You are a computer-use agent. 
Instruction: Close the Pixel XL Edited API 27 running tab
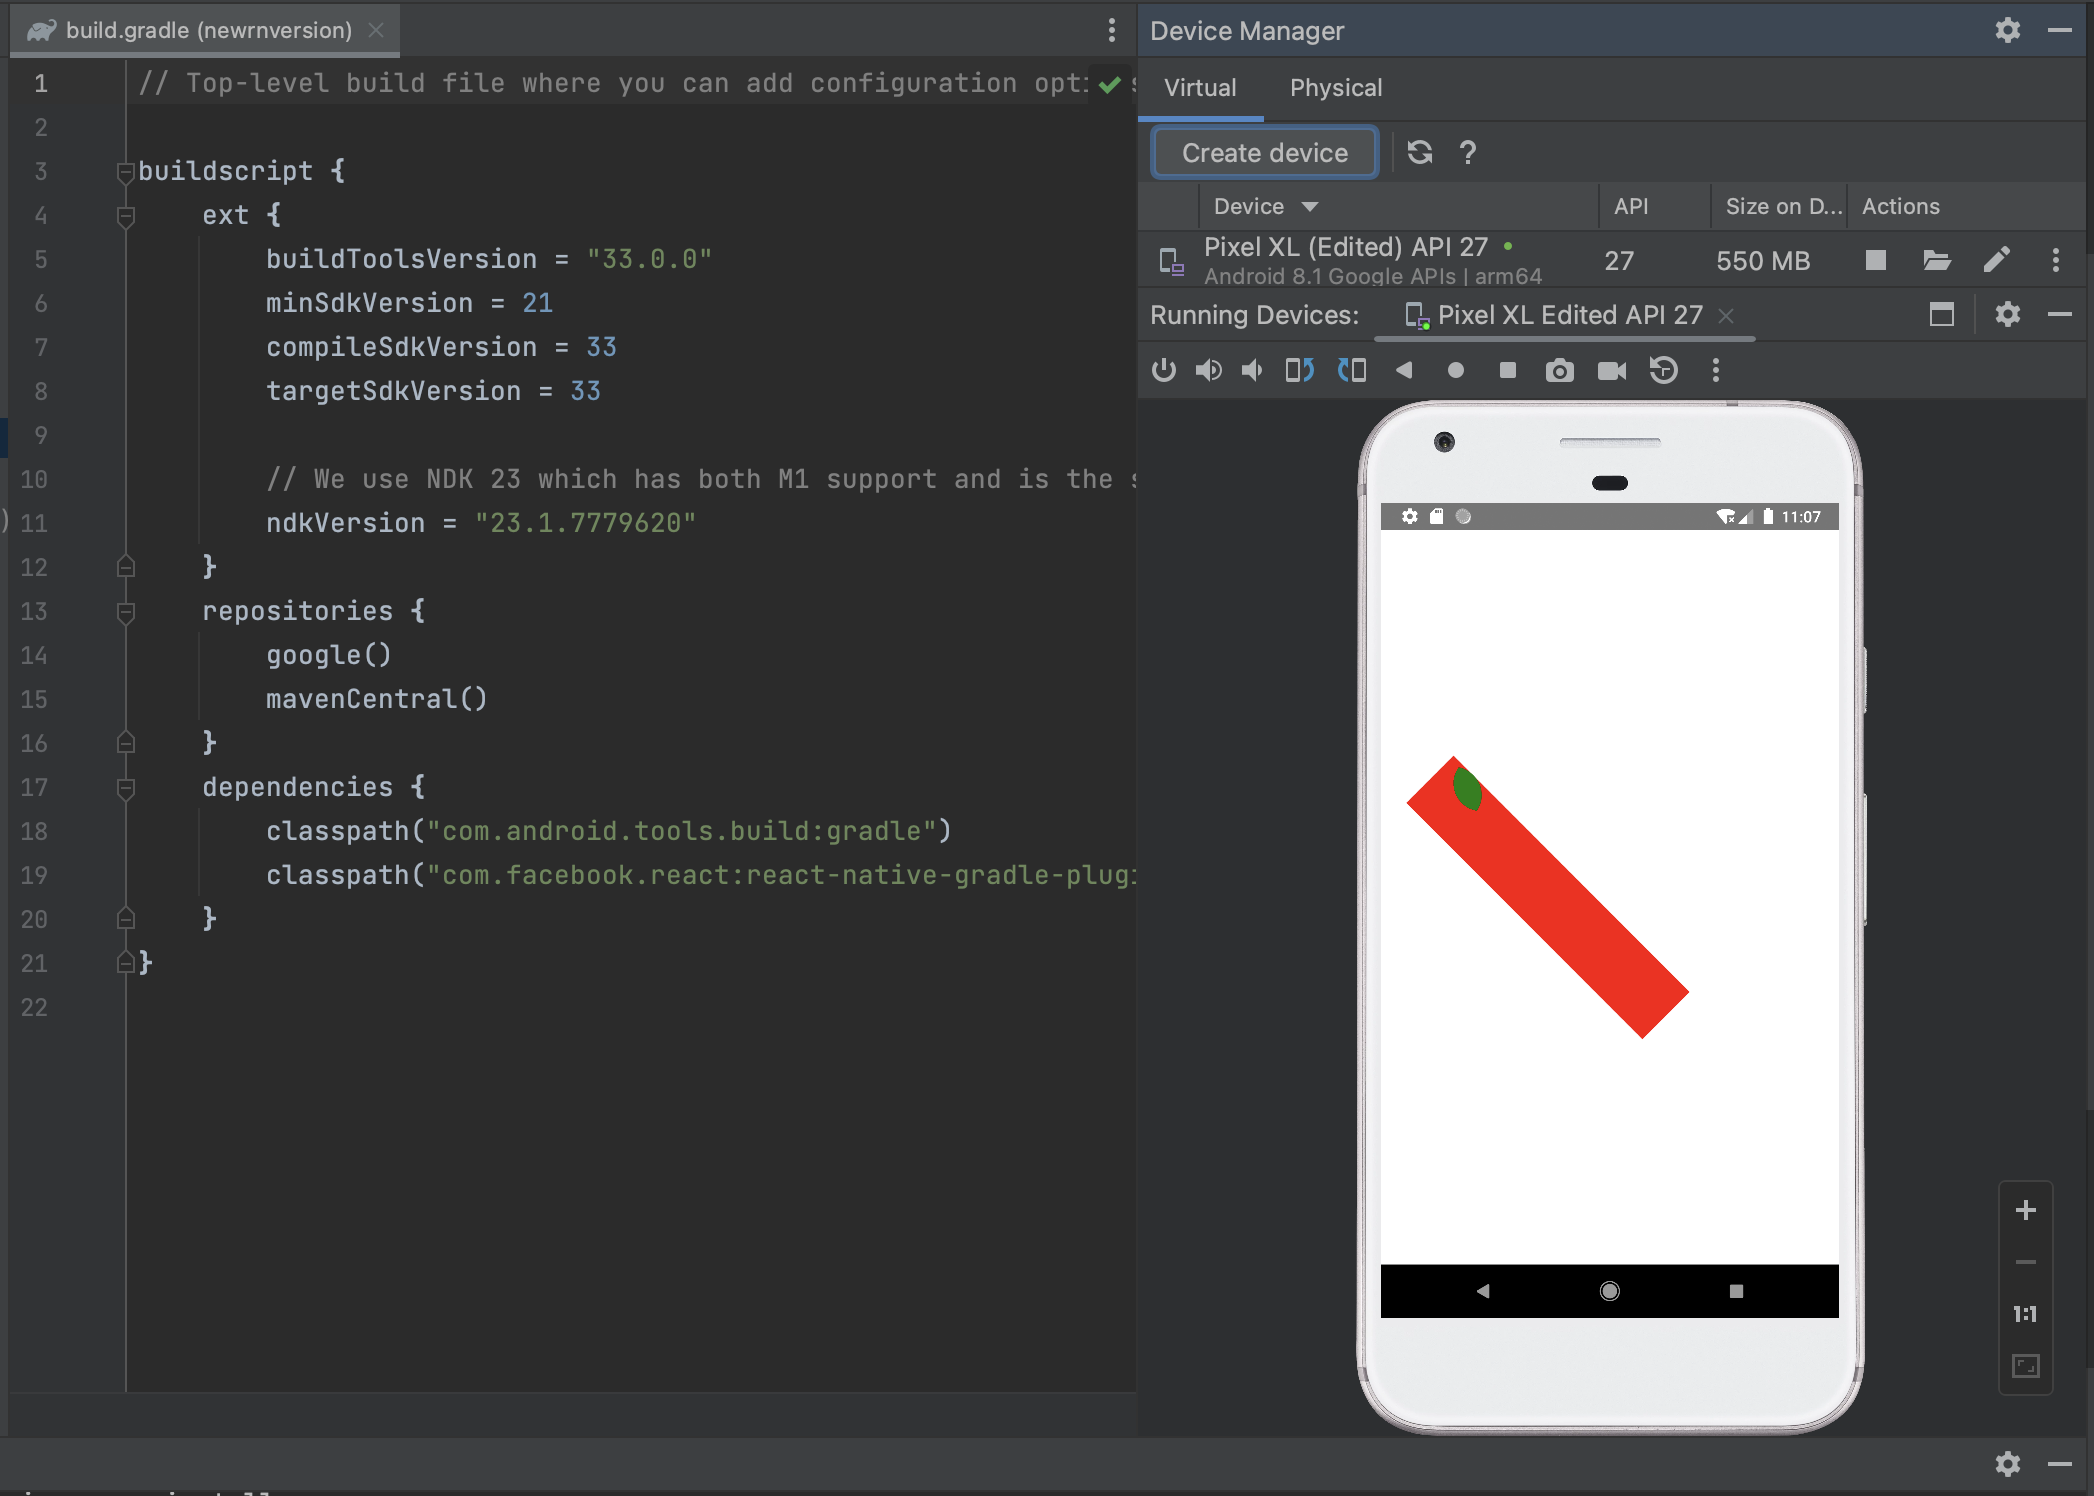coord(1727,316)
